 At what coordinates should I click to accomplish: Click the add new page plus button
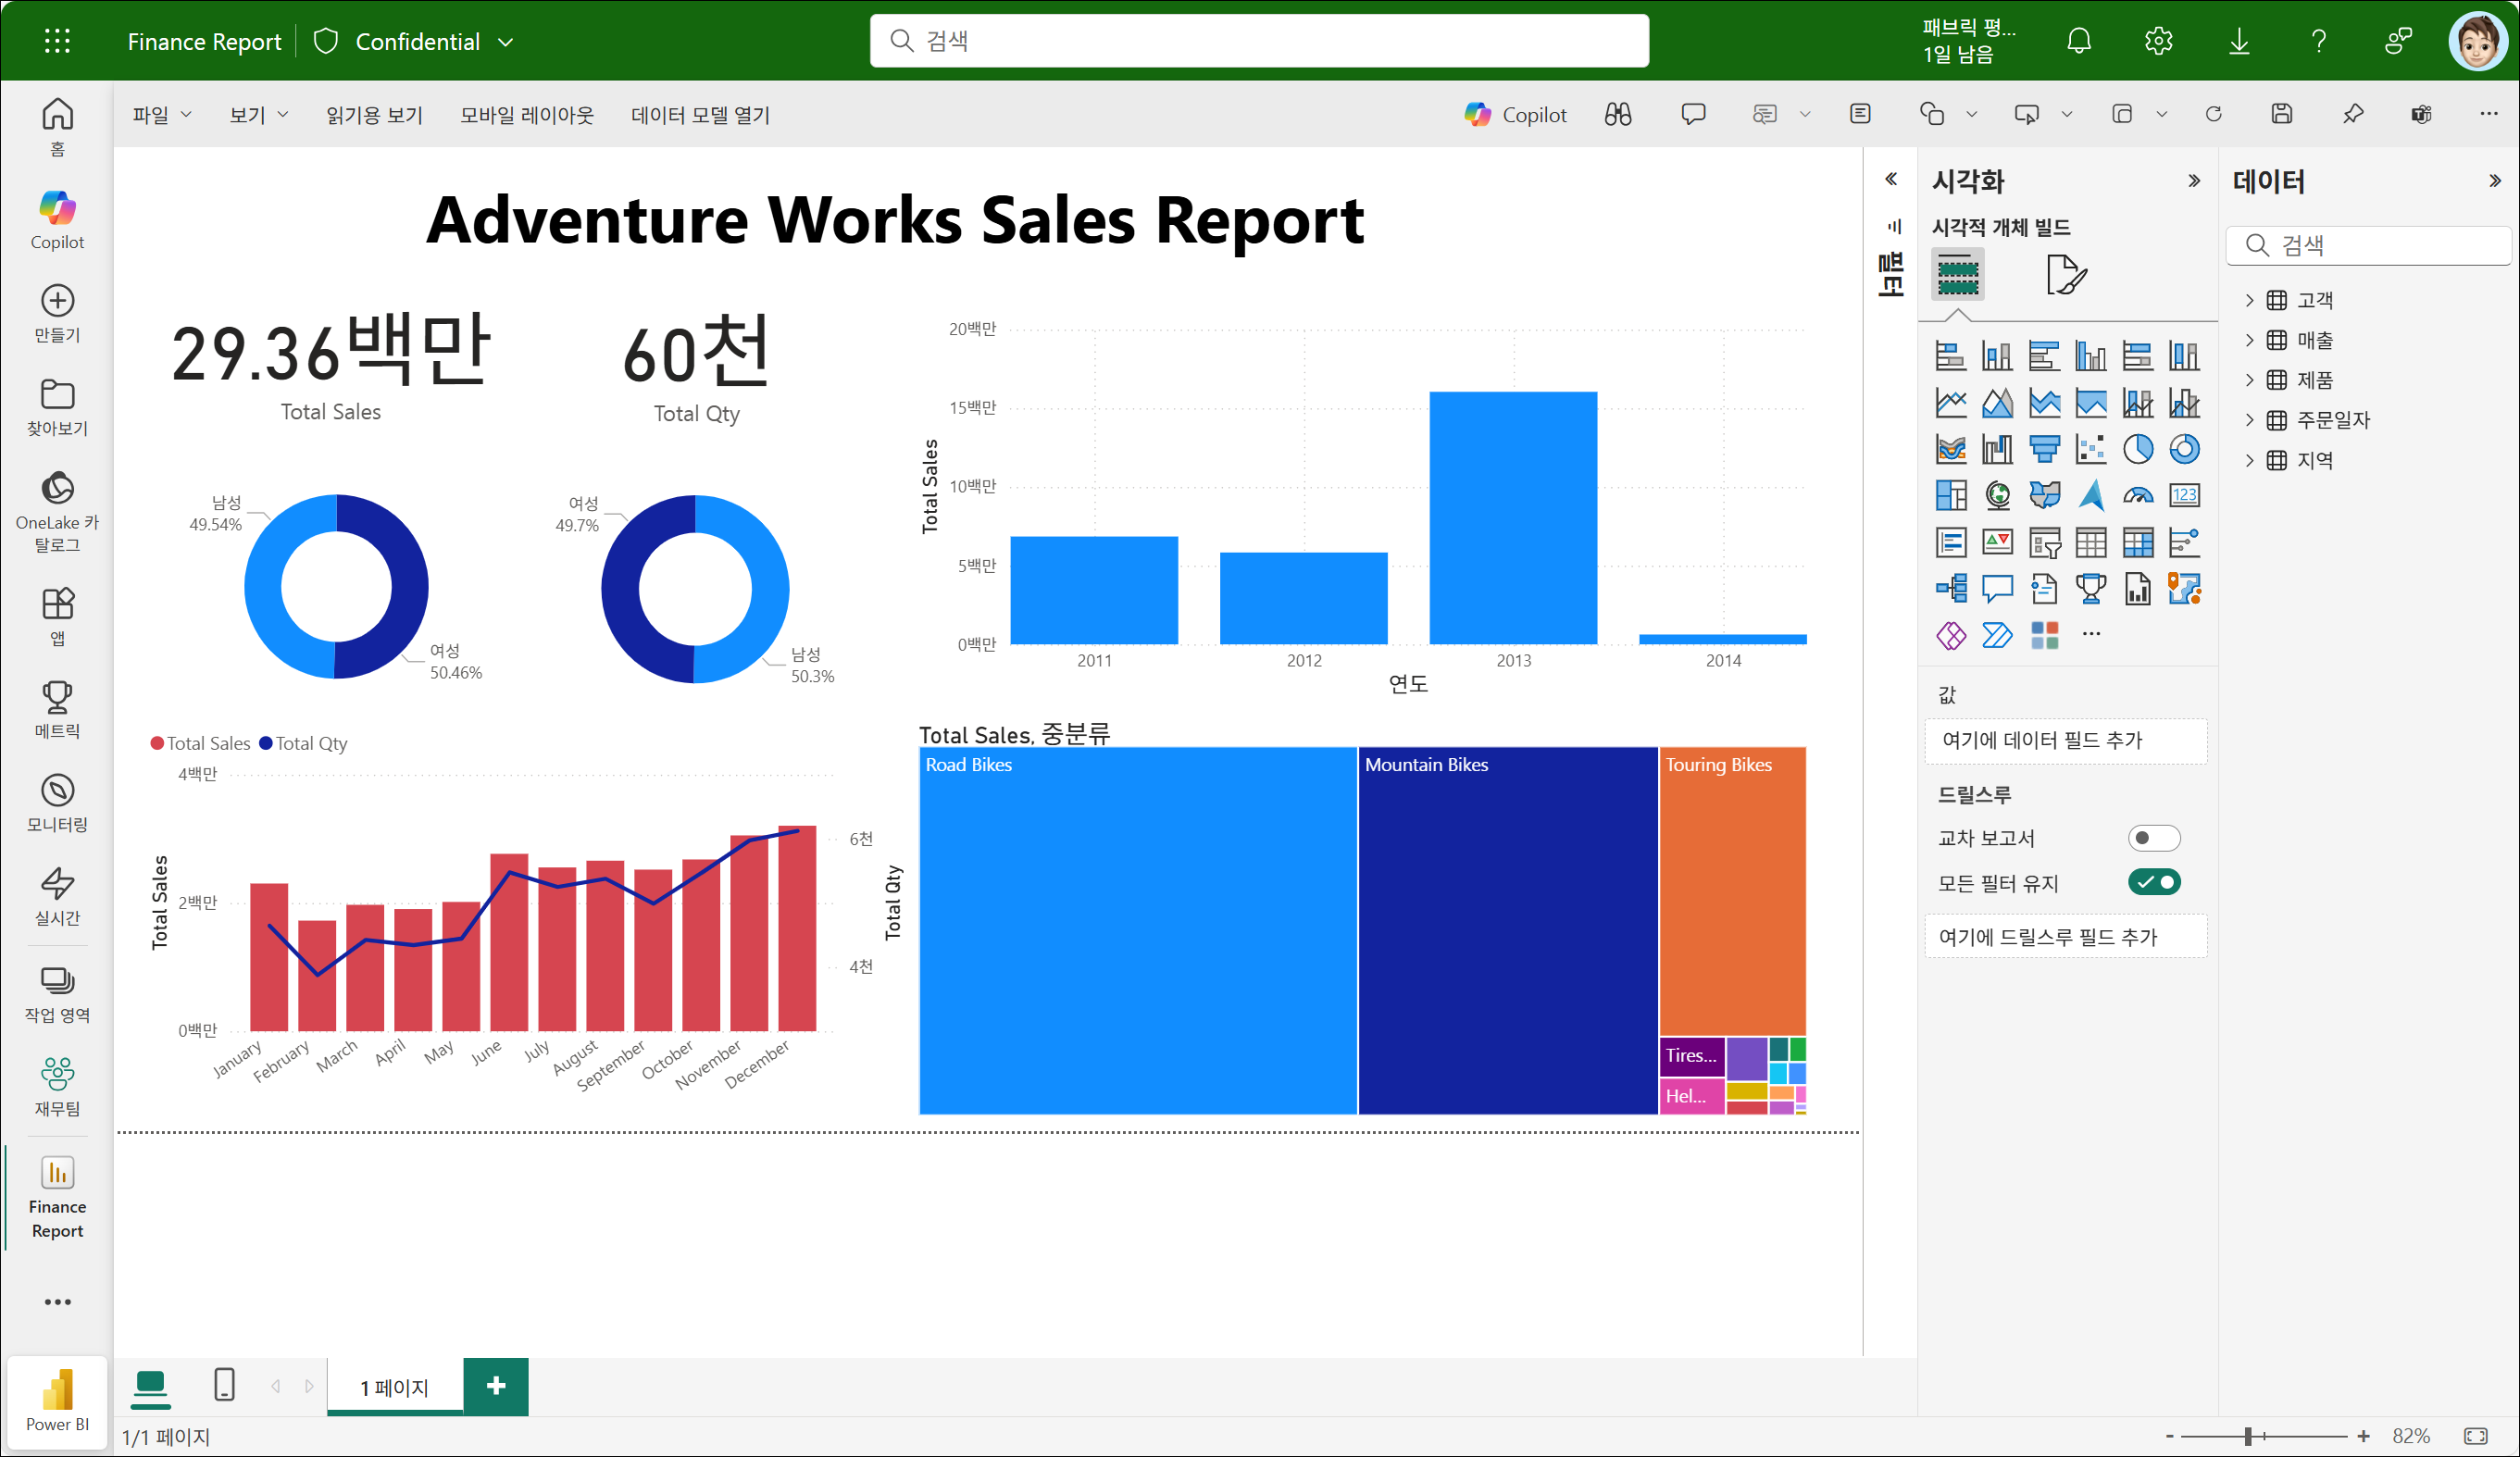click(x=495, y=1386)
